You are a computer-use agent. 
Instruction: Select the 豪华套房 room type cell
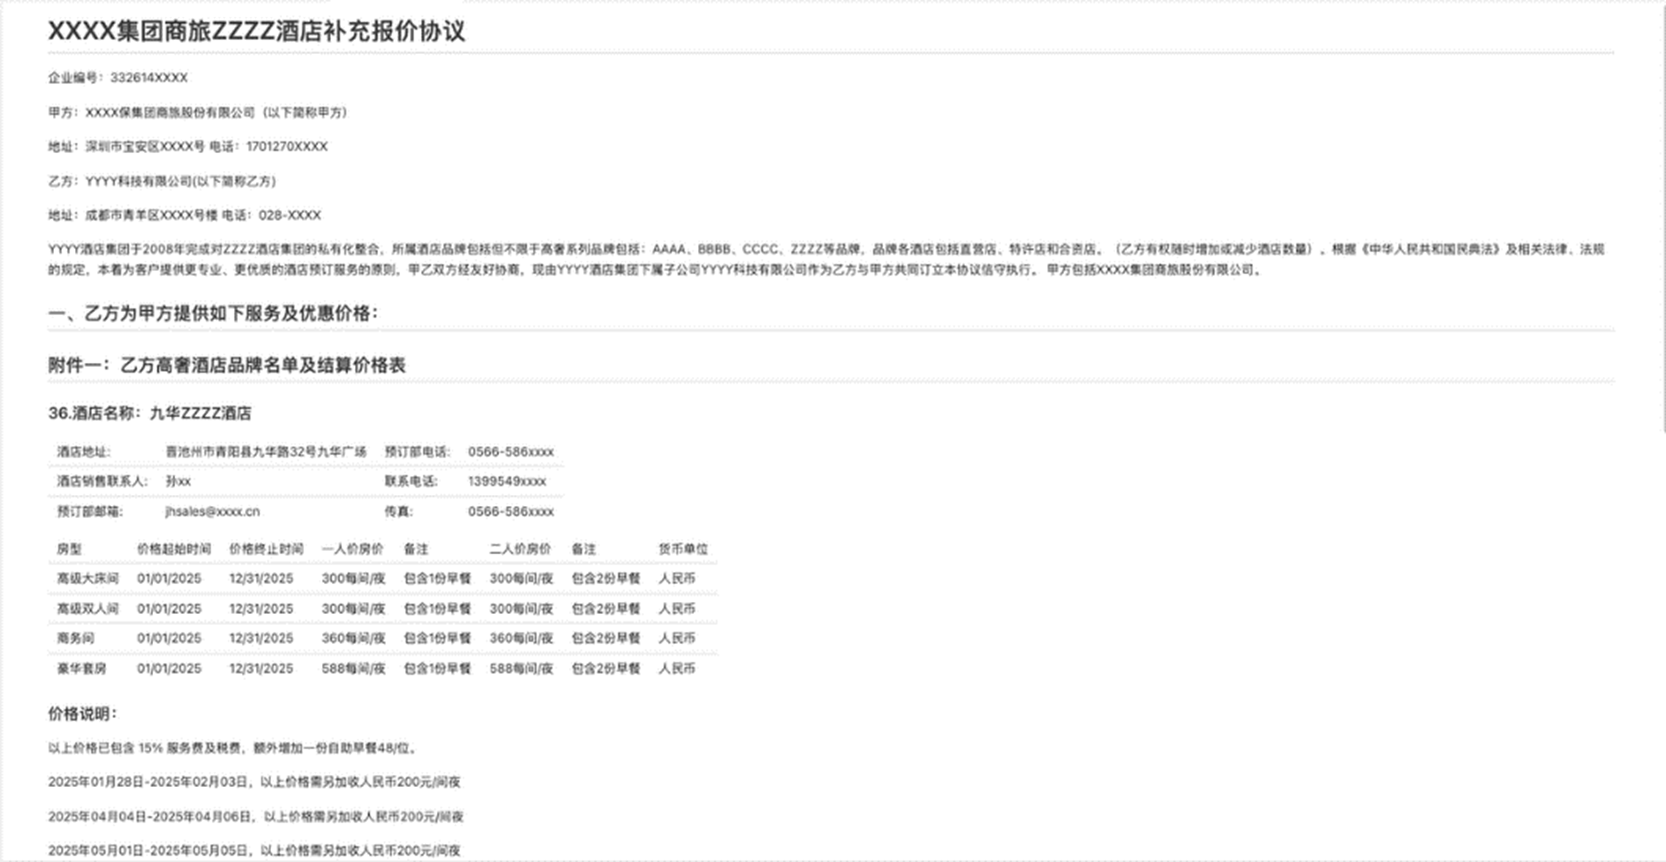pos(82,668)
